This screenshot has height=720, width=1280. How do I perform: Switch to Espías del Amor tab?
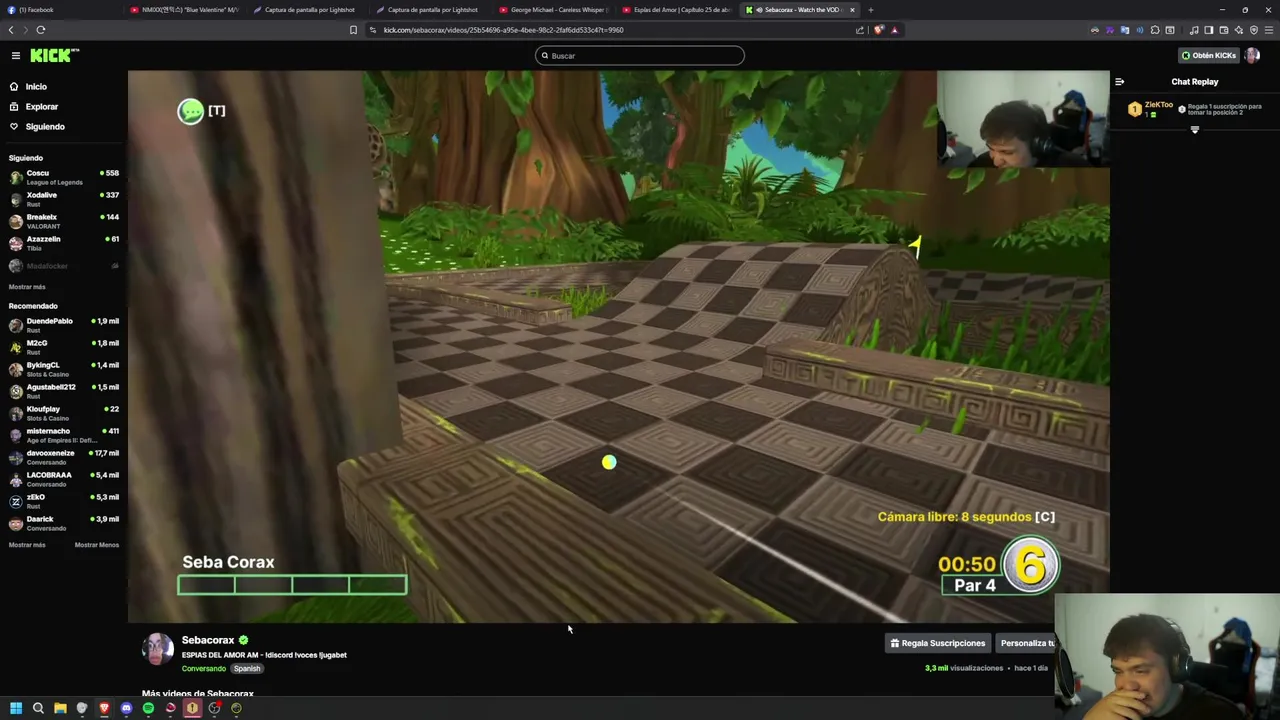point(676,10)
